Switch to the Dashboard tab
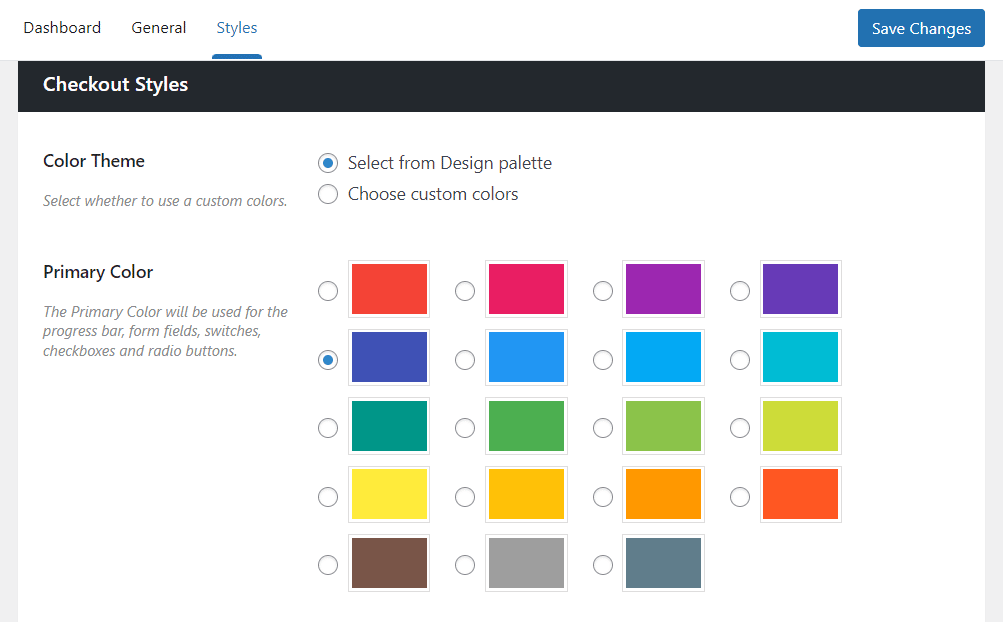 pyautogui.click(x=62, y=27)
